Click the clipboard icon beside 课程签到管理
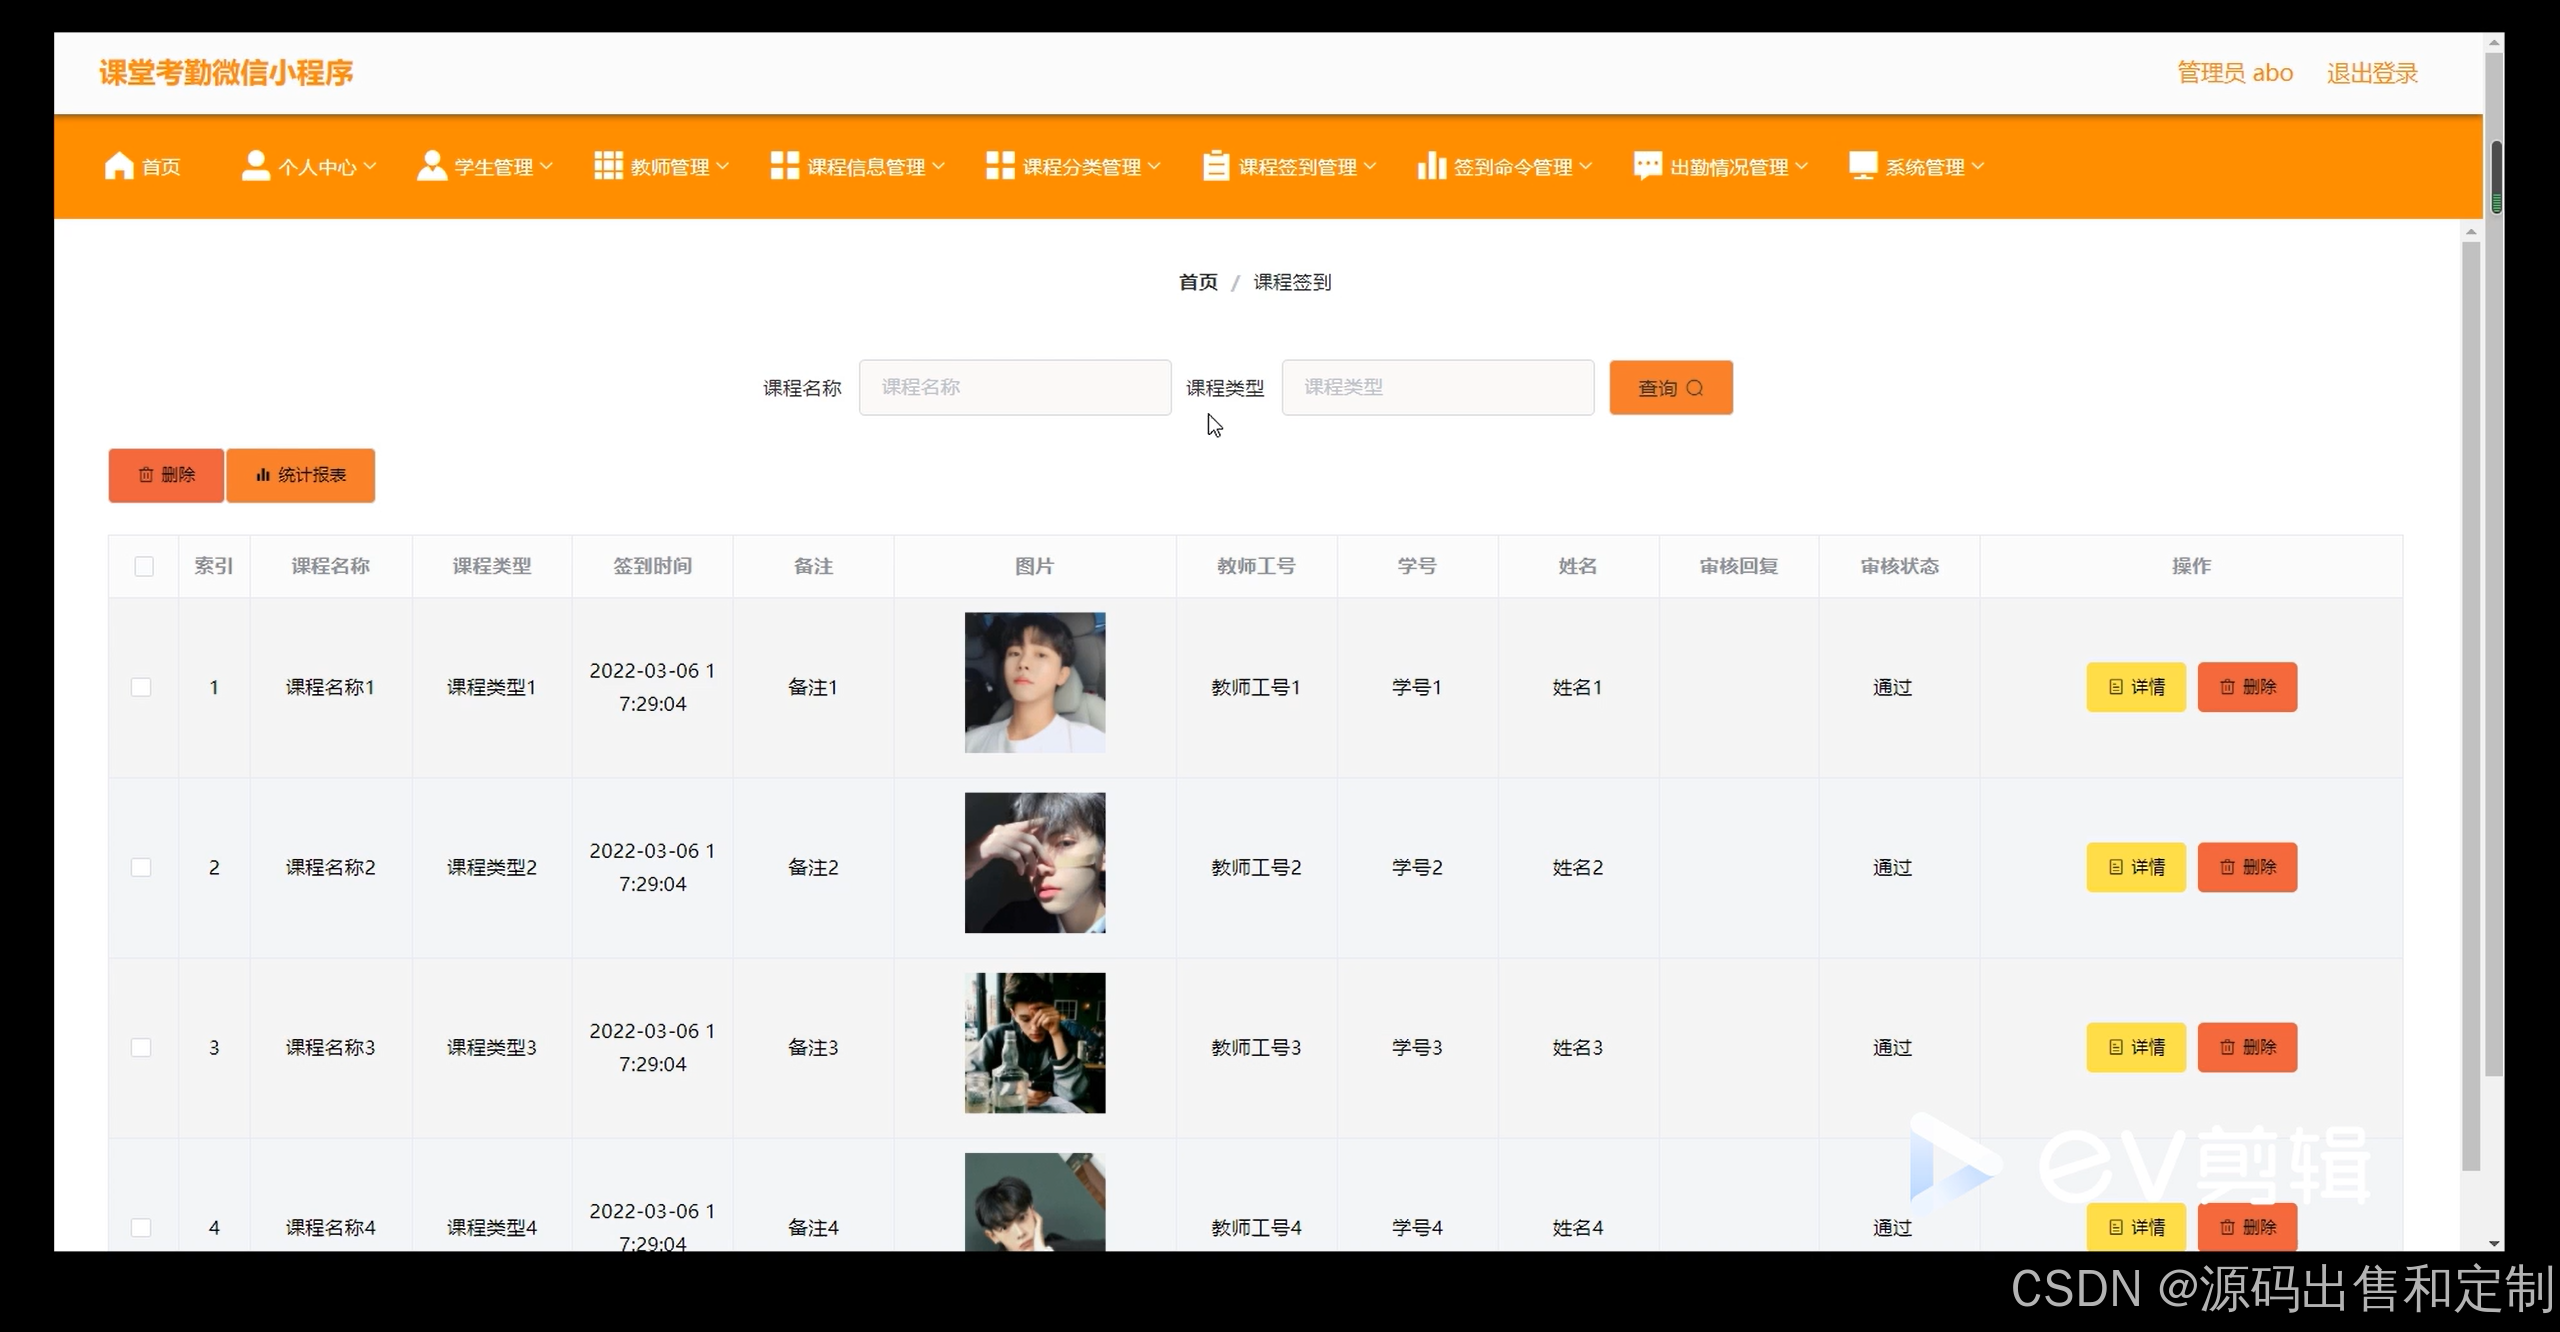The image size is (2560, 1332). (x=1215, y=166)
